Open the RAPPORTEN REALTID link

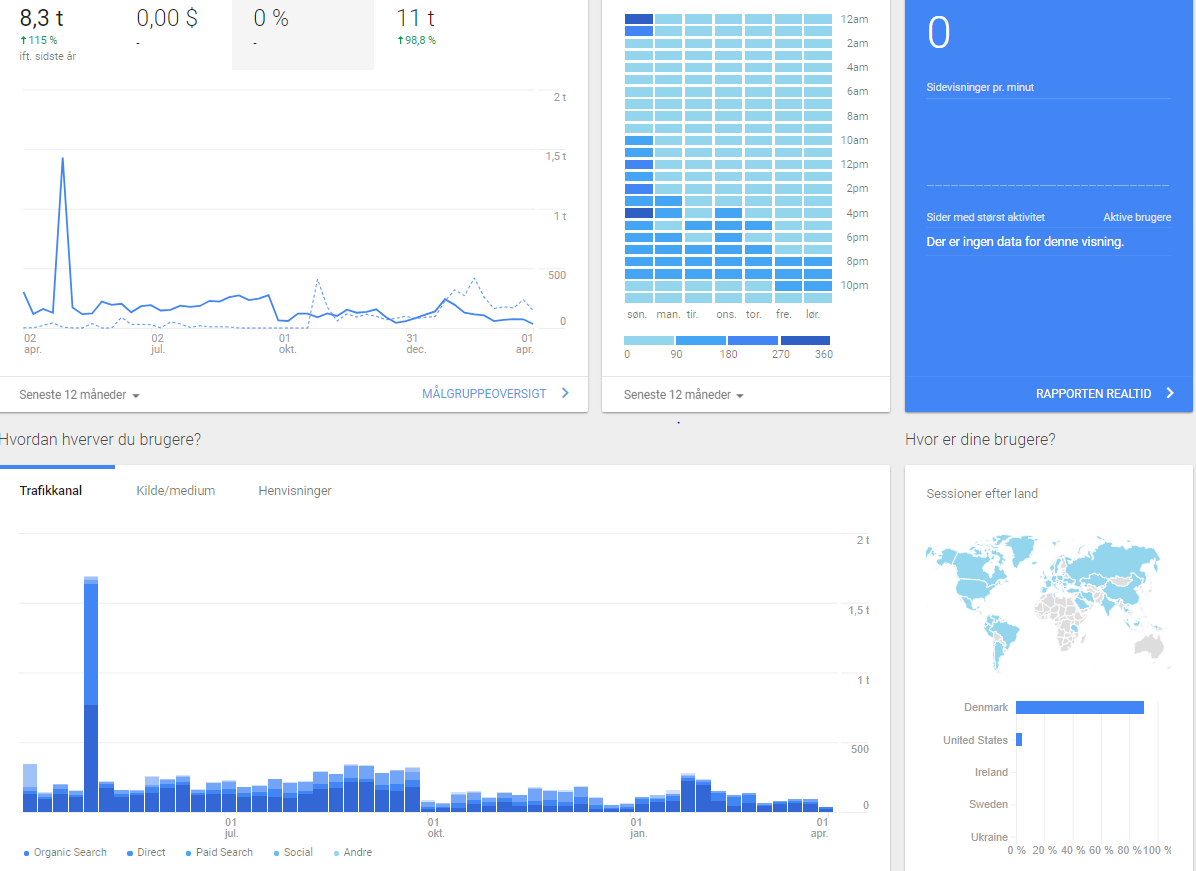pyautogui.click(x=1093, y=394)
